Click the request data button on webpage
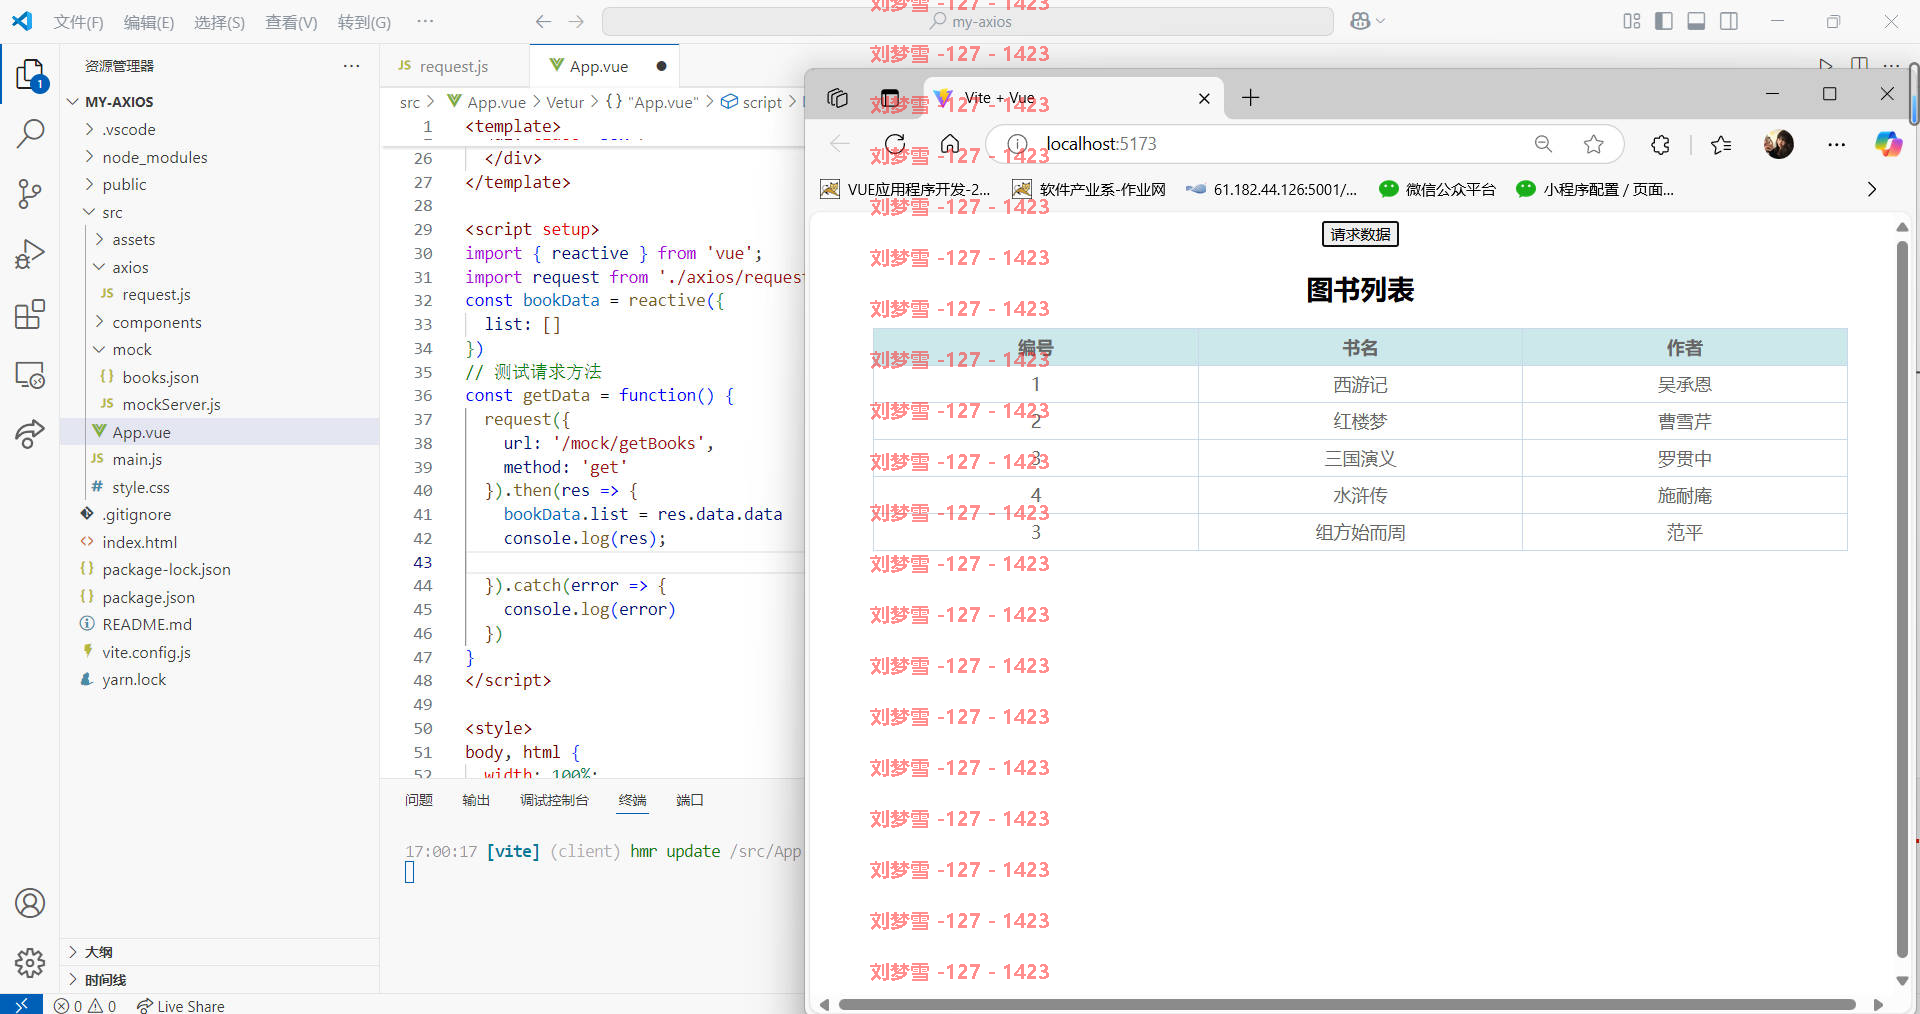This screenshot has height=1014, width=1920. (x=1360, y=234)
